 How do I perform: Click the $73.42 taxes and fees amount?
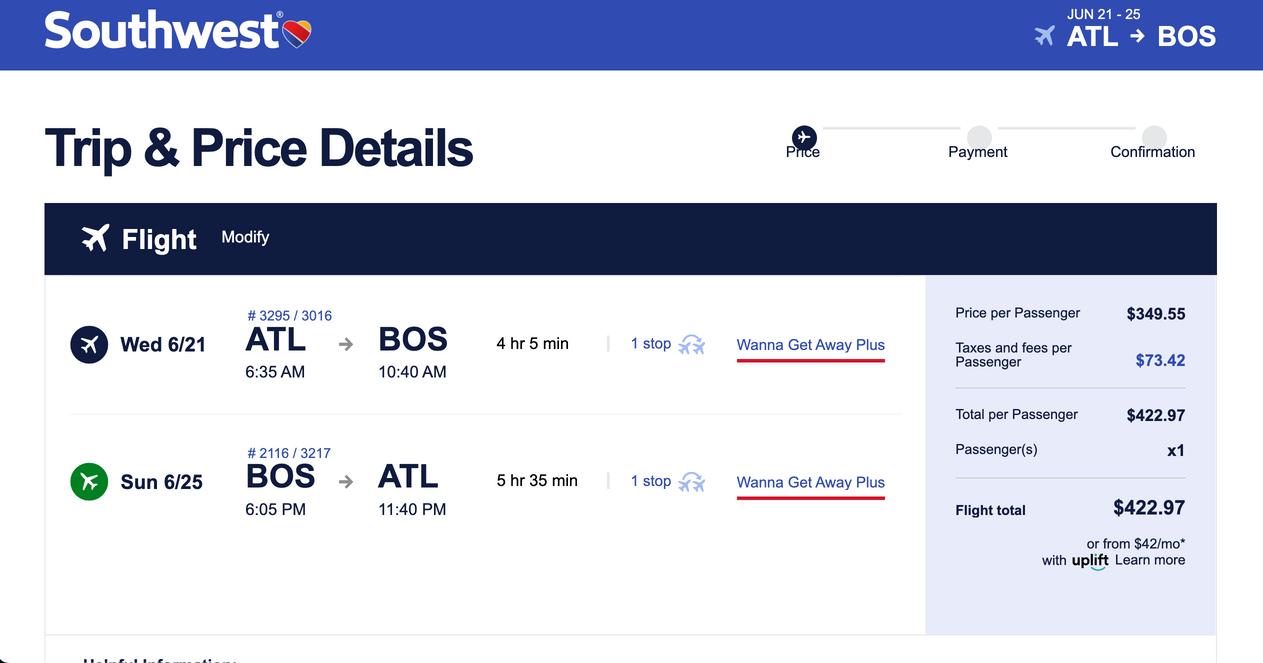tap(1160, 360)
